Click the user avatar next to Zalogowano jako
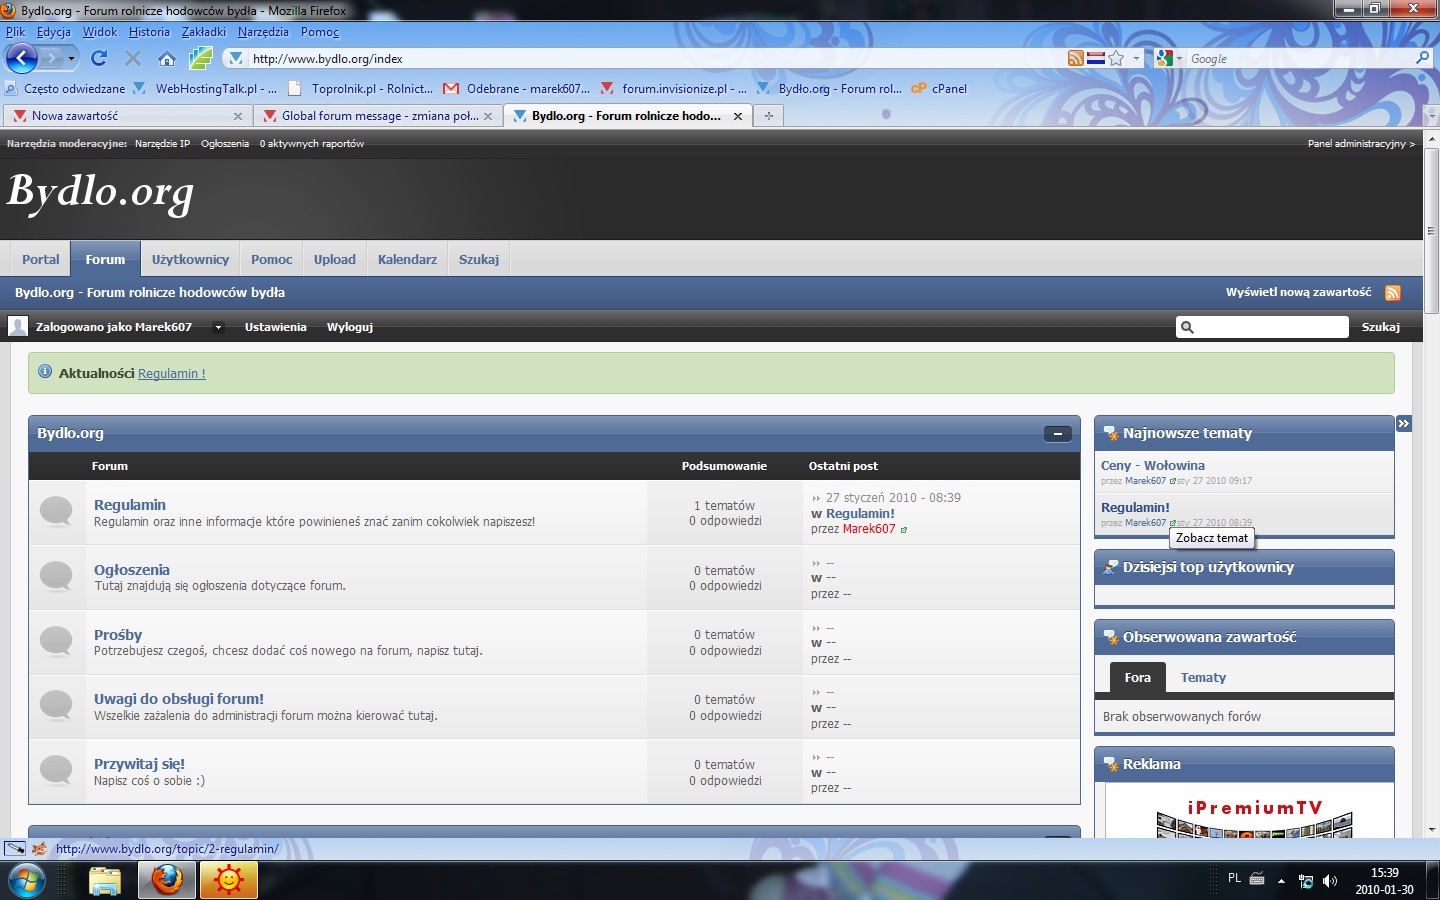Screen dimensions: 1440x900 tap(18, 326)
